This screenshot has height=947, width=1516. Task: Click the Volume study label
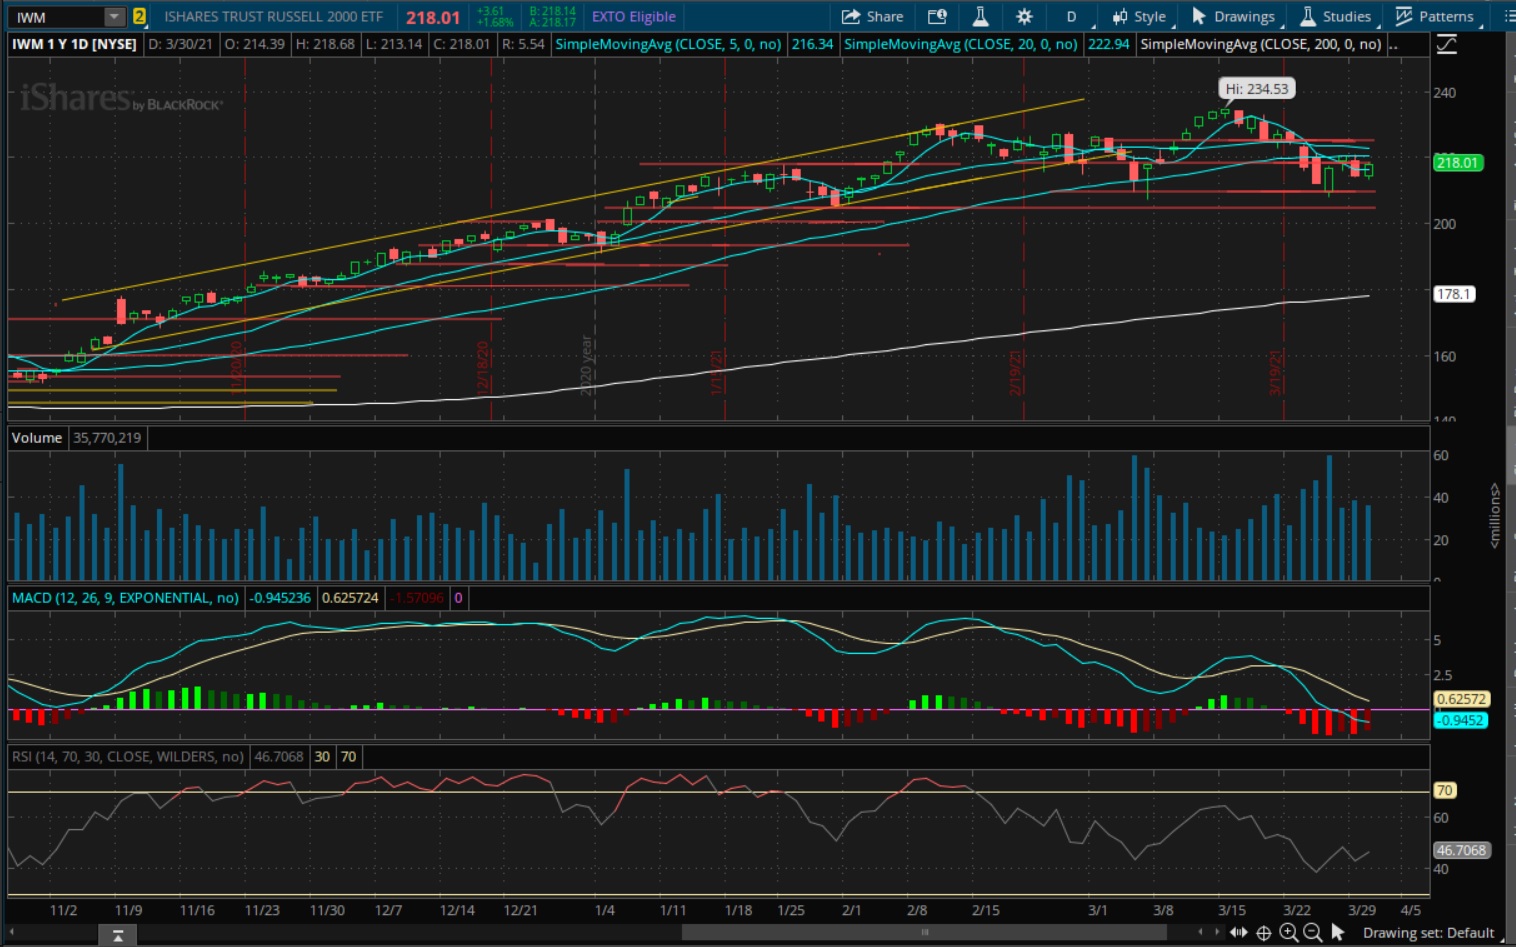pyautogui.click(x=37, y=438)
